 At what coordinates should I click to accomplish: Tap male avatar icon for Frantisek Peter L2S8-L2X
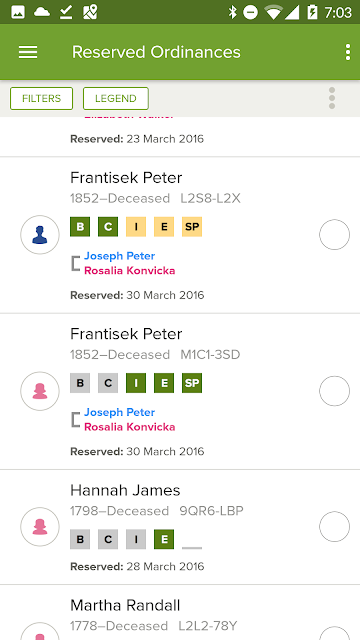[x=40, y=235]
